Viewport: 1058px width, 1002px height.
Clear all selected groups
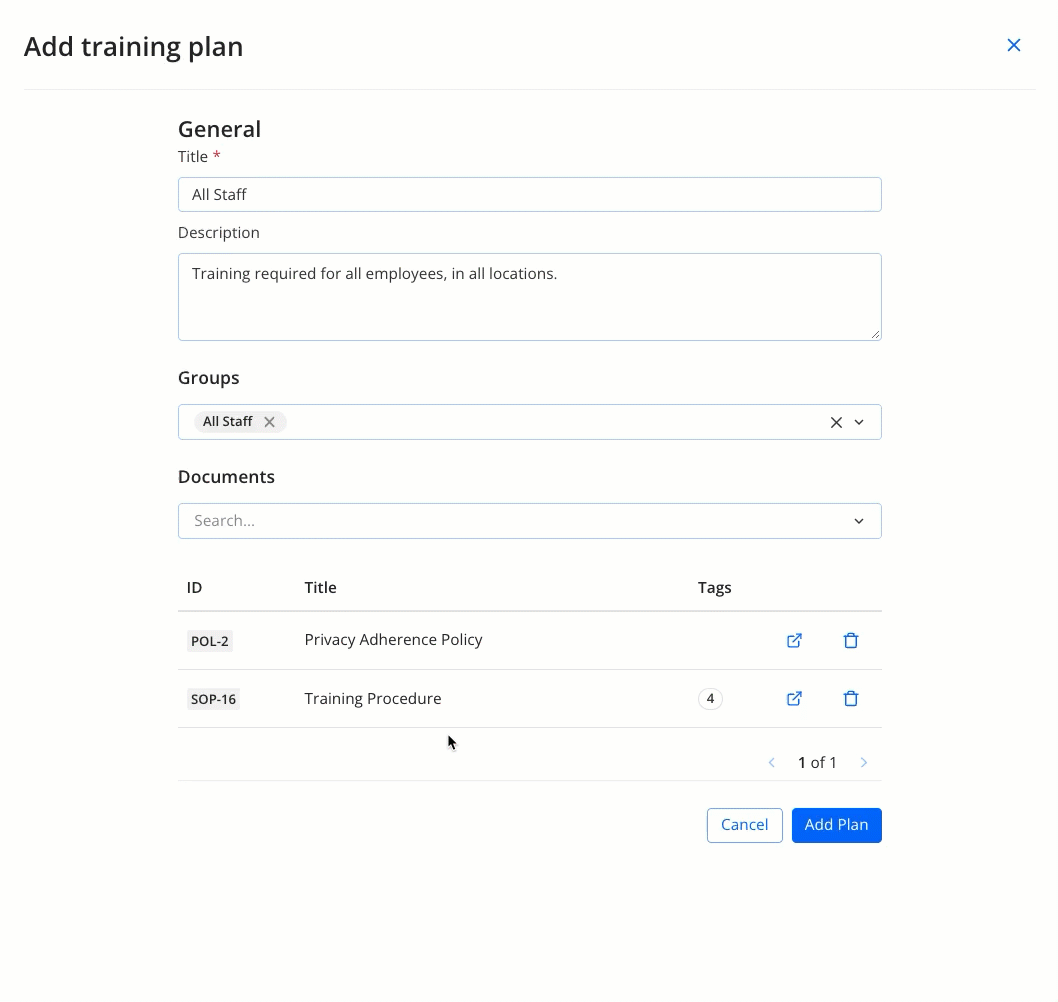836,421
